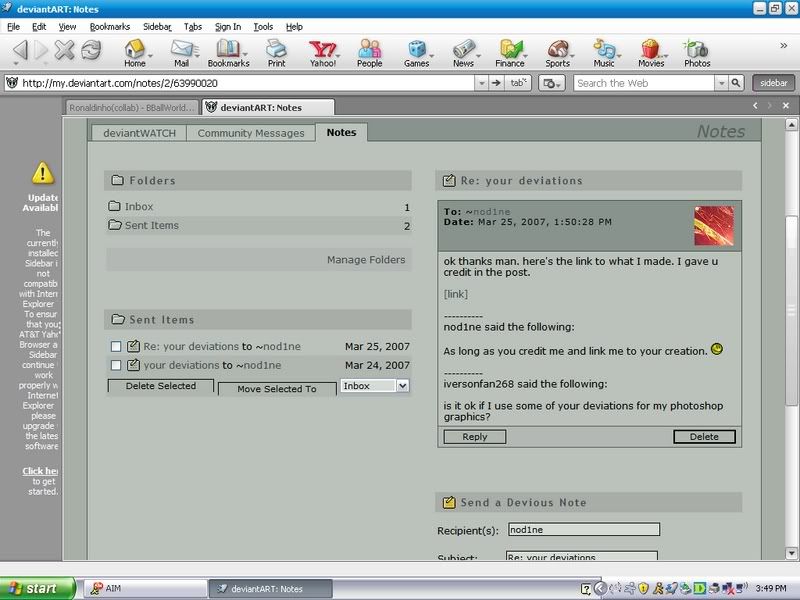Click the smiley emoticon in the note

coord(717,349)
